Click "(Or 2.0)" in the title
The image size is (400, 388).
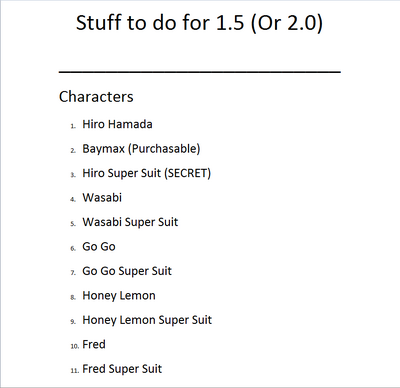pyautogui.click(x=287, y=23)
